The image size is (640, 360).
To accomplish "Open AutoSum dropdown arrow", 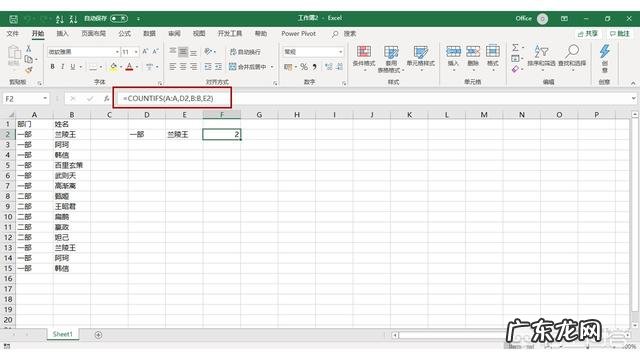I will click(x=523, y=48).
